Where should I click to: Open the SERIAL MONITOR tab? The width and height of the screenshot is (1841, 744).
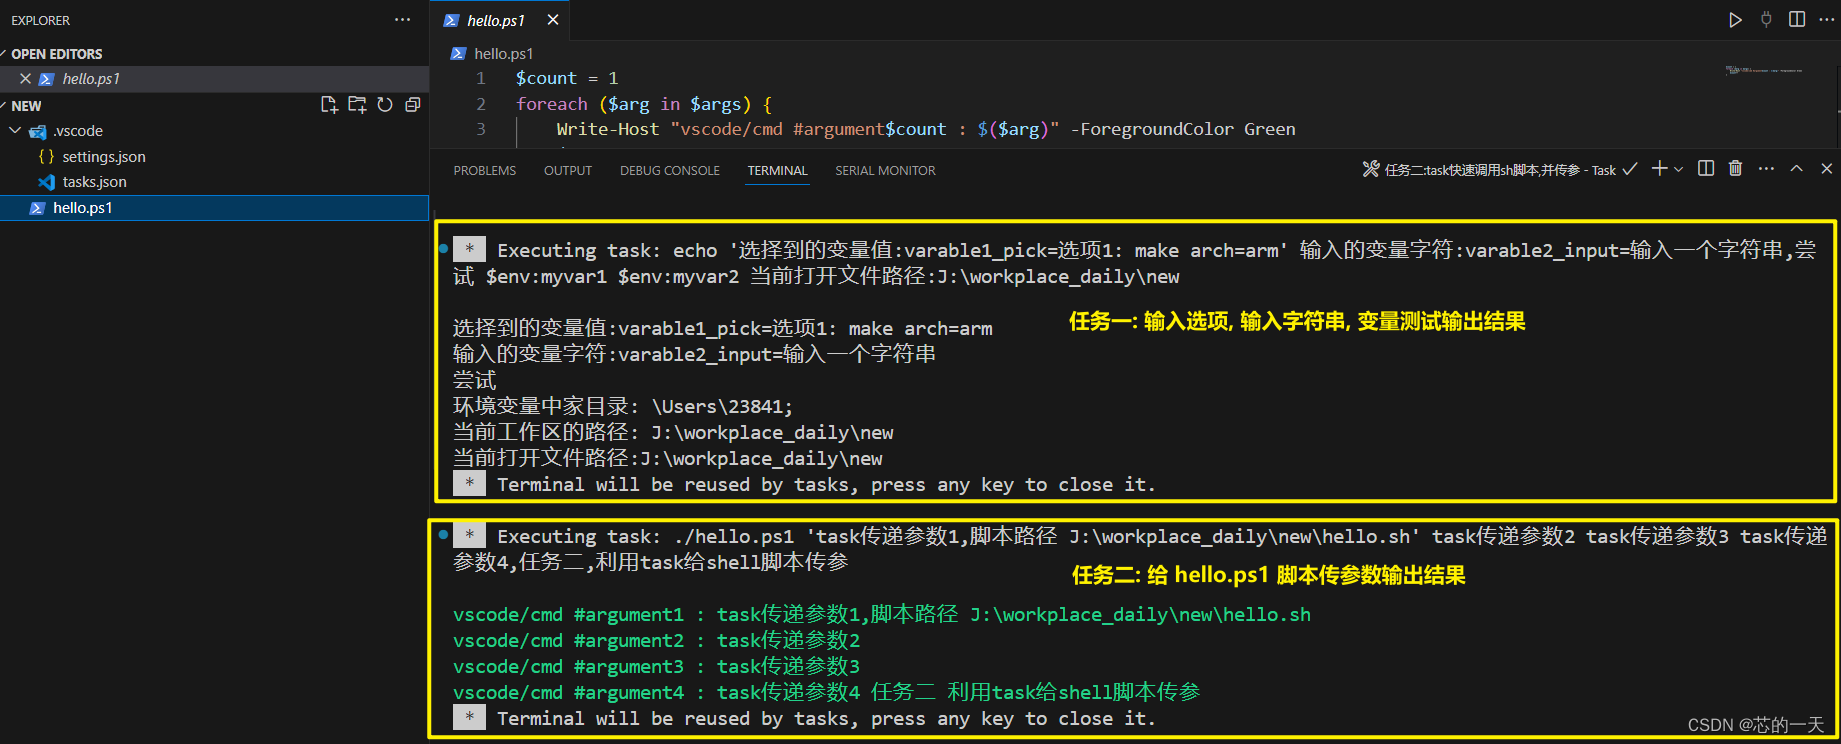(886, 171)
